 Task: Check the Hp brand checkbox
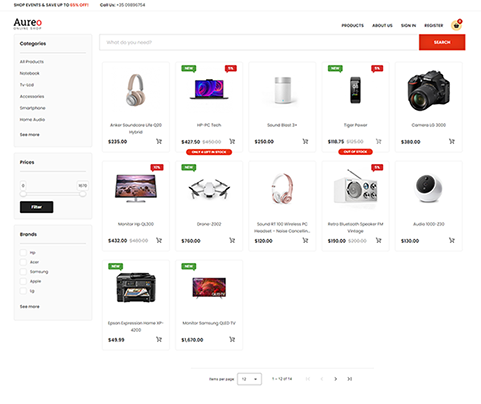click(x=23, y=252)
